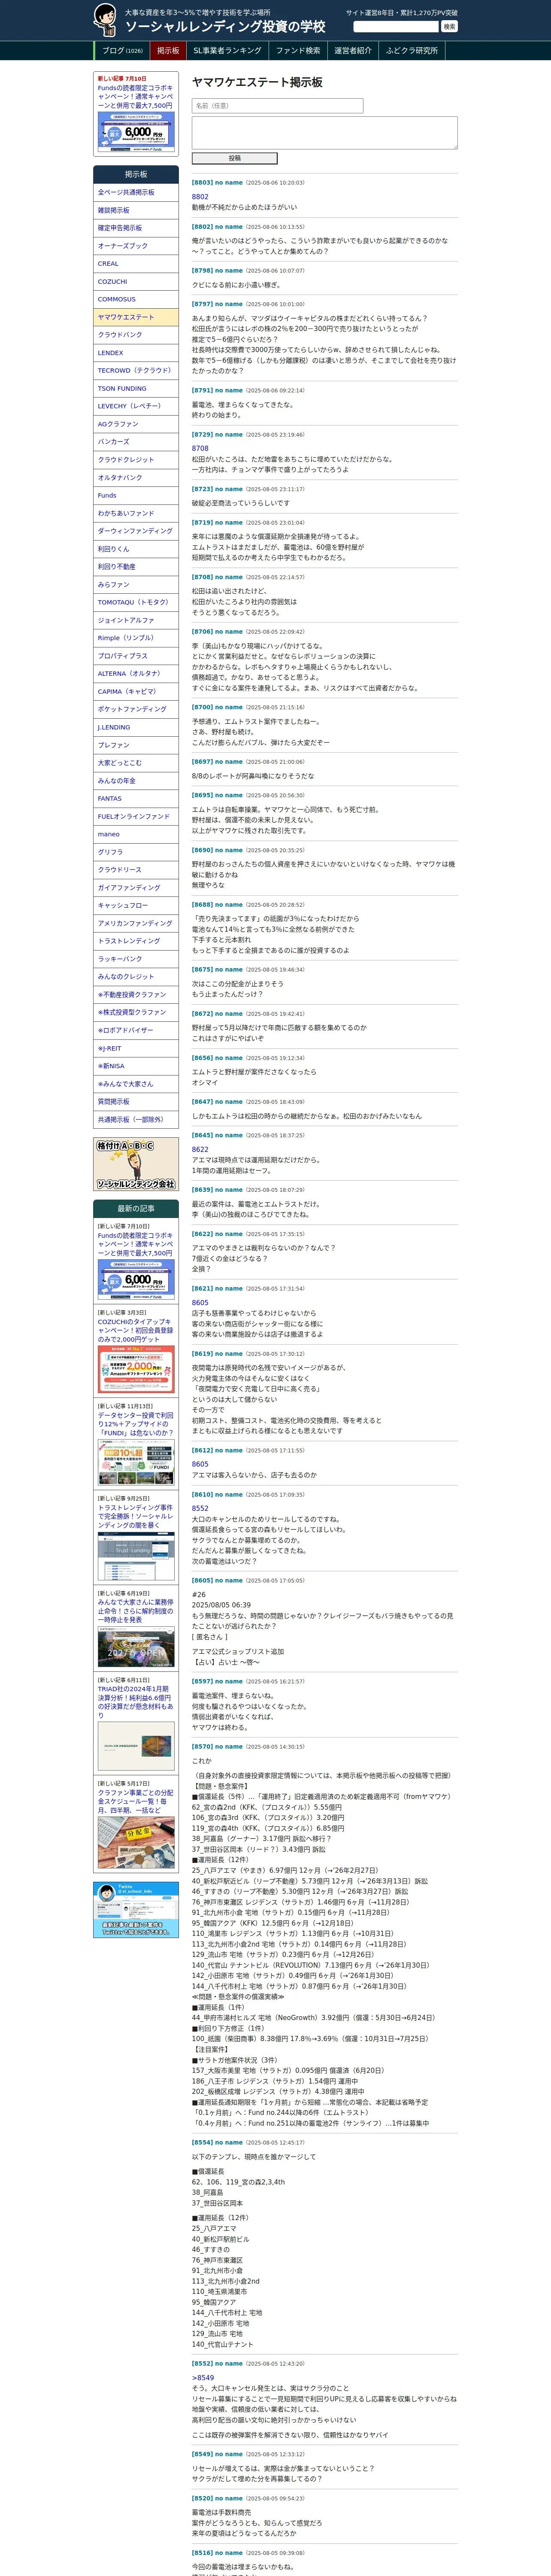Open ガイアファンディング board link
This screenshot has height=2576, width=551.
(x=136, y=888)
